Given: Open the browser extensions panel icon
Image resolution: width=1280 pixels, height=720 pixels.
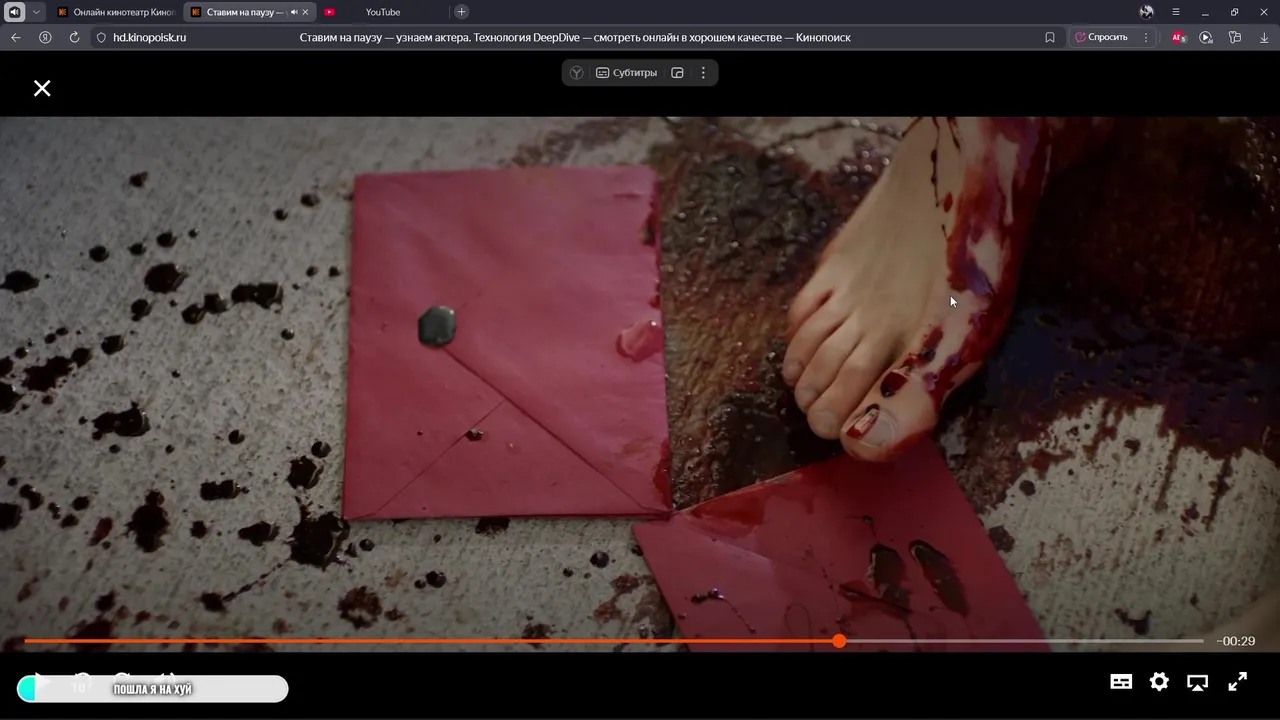Looking at the screenshot, I should pyautogui.click(x=1235, y=37).
